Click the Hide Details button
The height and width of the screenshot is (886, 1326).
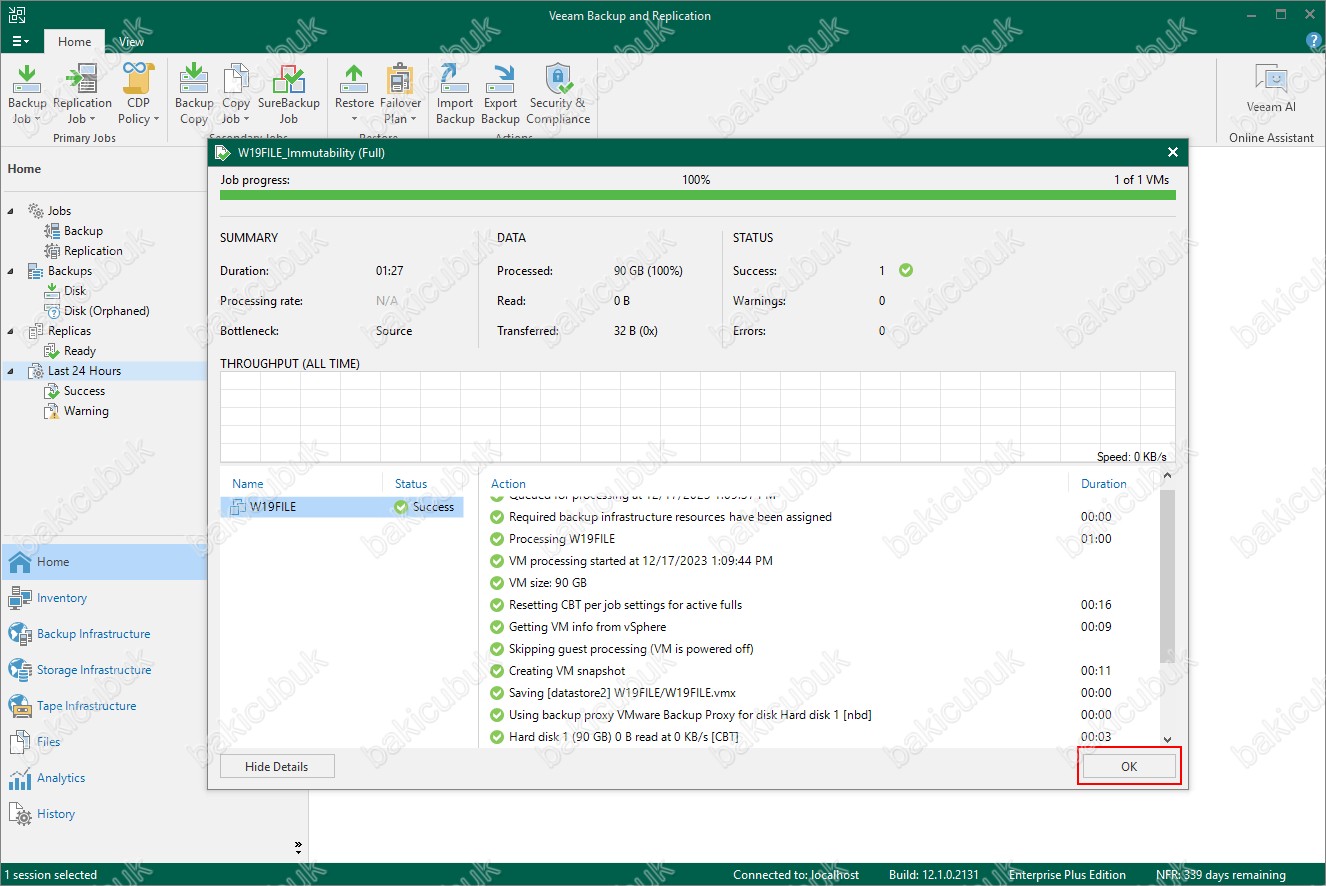(x=277, y=767)
